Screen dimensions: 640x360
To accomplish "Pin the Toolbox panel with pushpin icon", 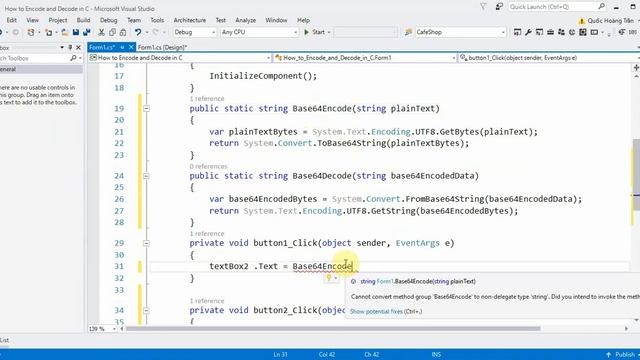I will point(70,48).
